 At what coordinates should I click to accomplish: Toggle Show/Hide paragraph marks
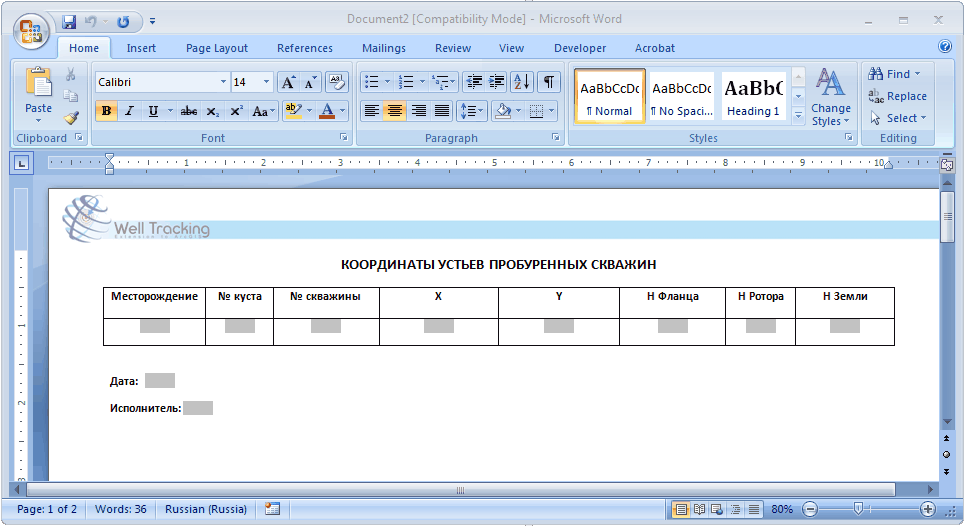coord(549,82)
